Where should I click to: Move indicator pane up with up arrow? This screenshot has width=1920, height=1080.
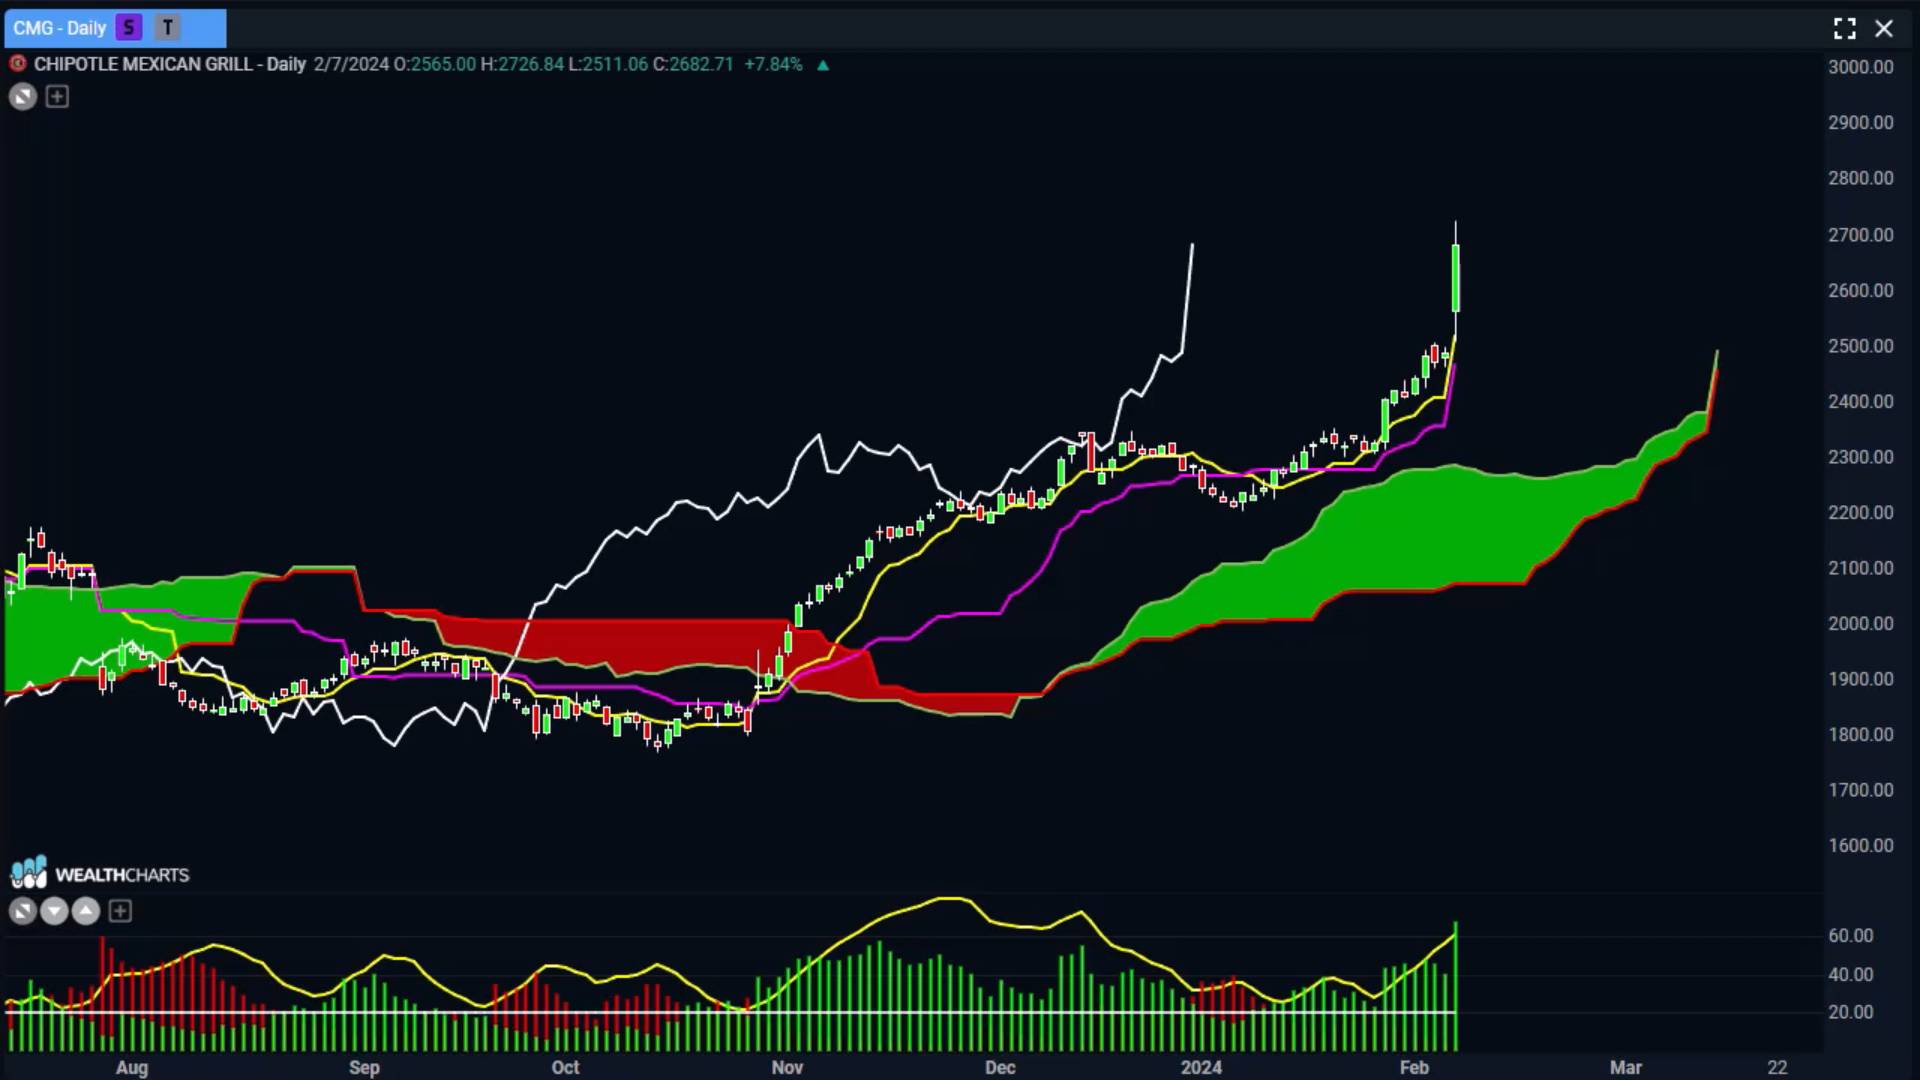[x=87, y=911]
